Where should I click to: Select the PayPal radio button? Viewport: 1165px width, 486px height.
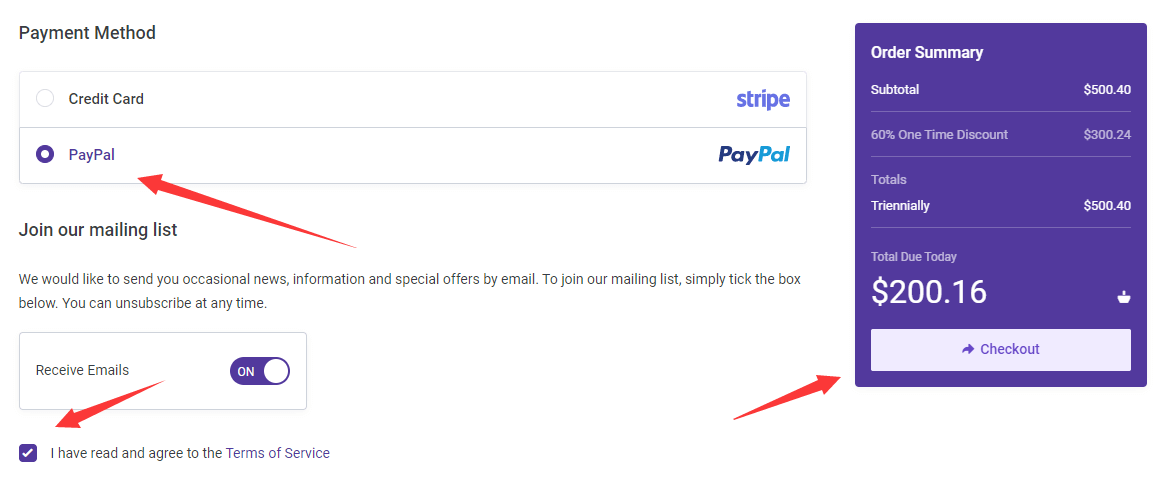coord(45,155)
